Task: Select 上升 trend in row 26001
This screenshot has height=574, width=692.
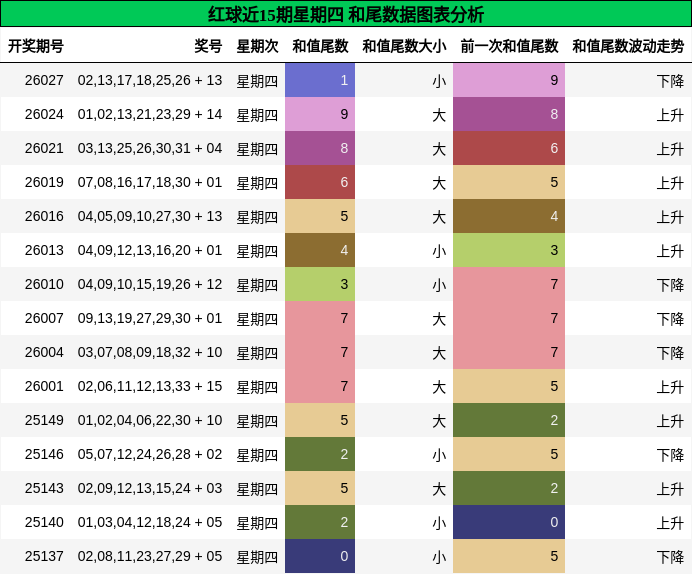Action: 670,386
